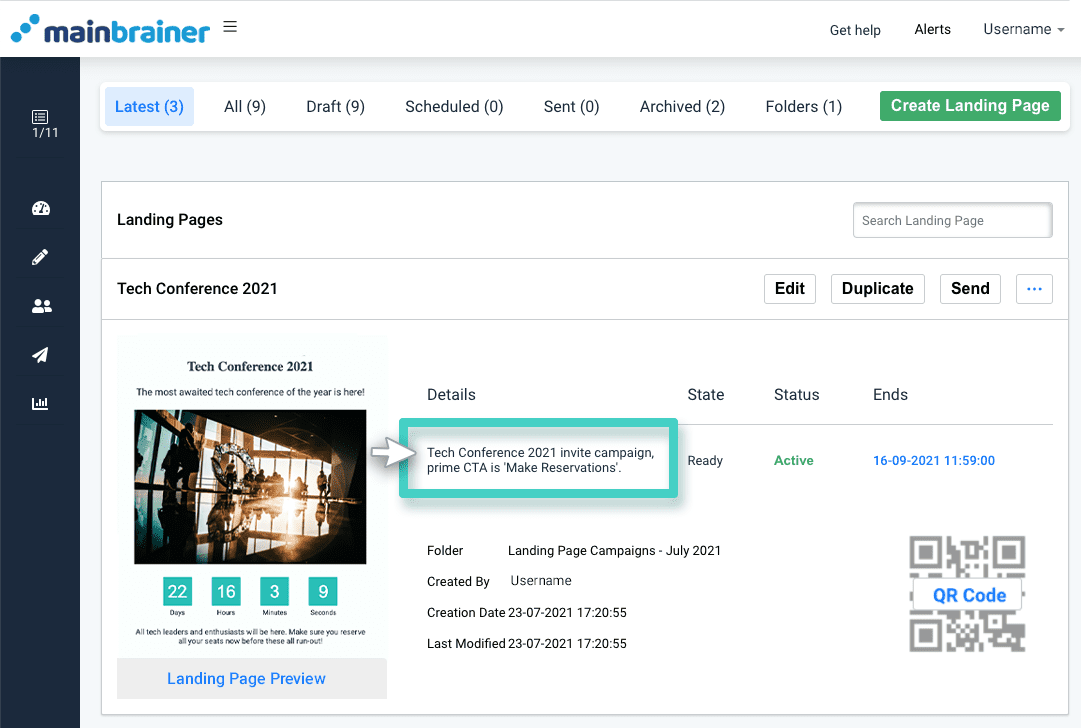Switch to the All (9) tab
The height and width of the screenshot is (728, 1081).
pyautogui.click(x=244, y=106)
